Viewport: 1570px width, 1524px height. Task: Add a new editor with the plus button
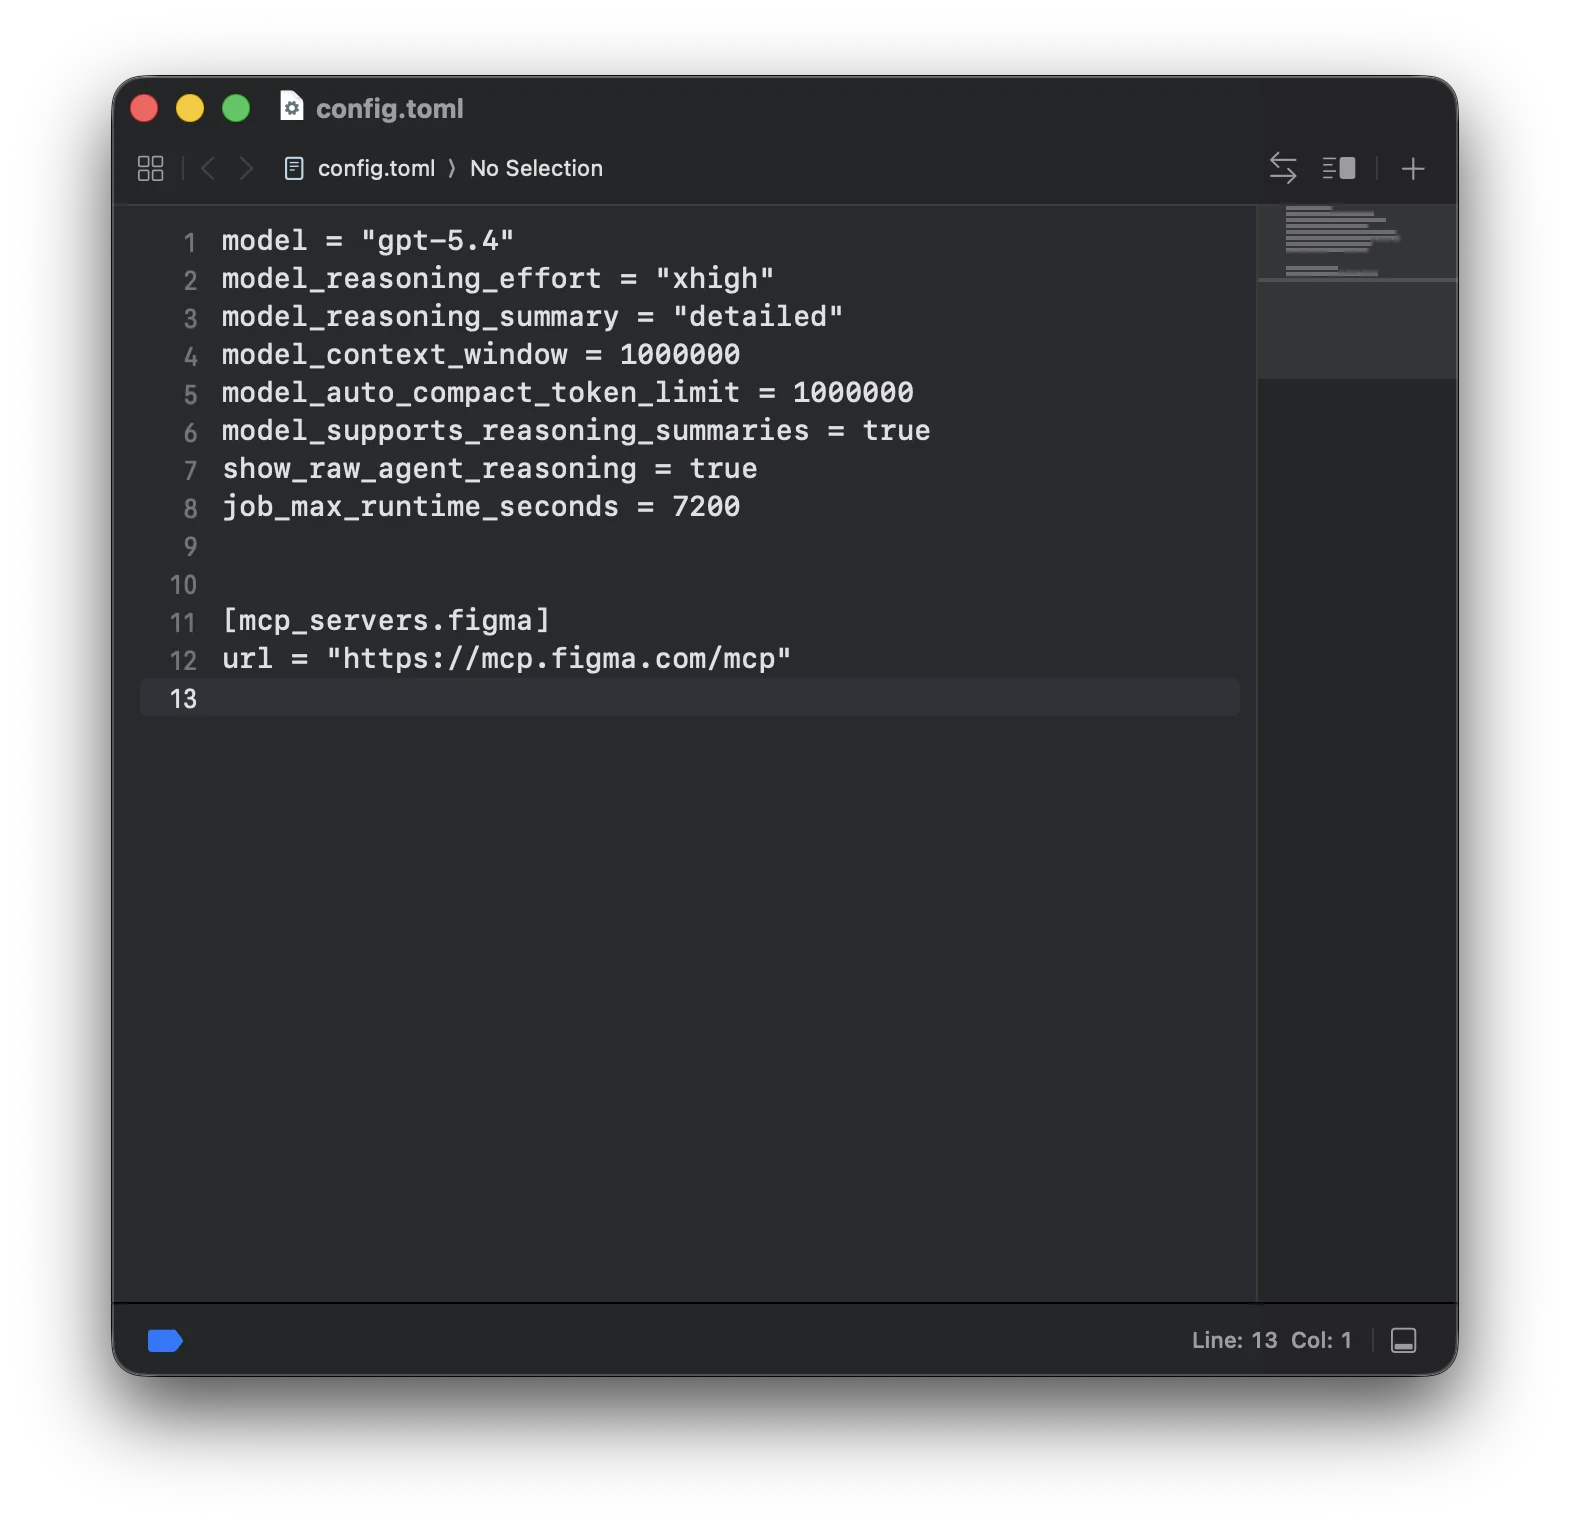tap(1413, 168)
